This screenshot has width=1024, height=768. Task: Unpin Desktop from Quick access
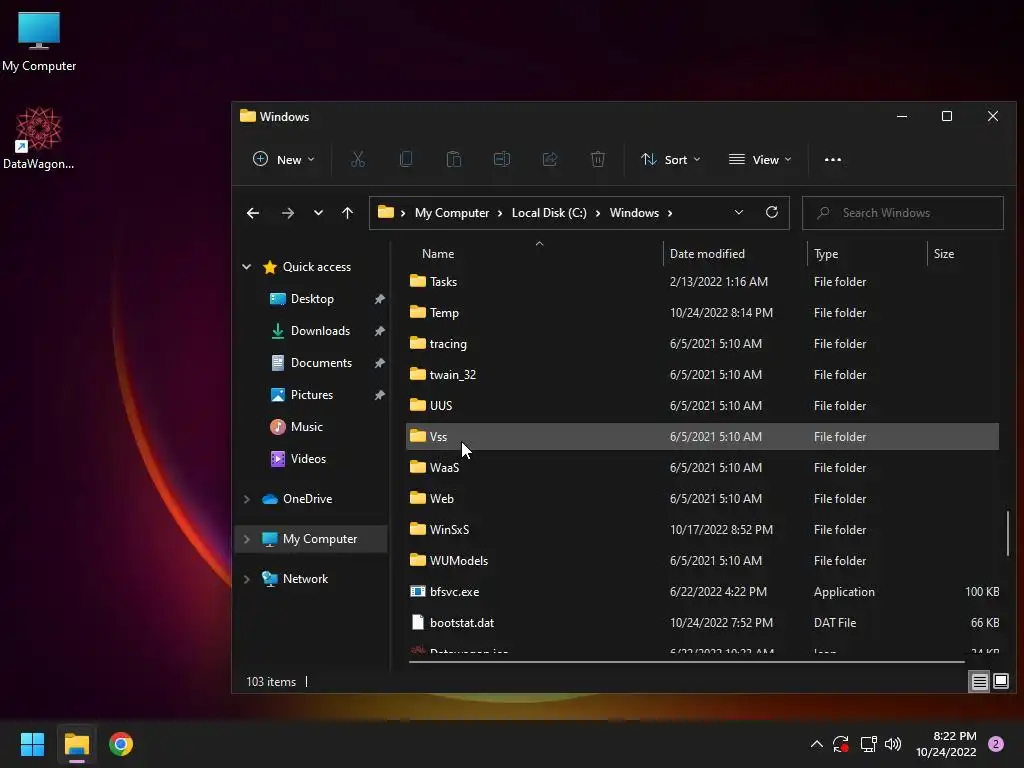[x=379, y=299]
